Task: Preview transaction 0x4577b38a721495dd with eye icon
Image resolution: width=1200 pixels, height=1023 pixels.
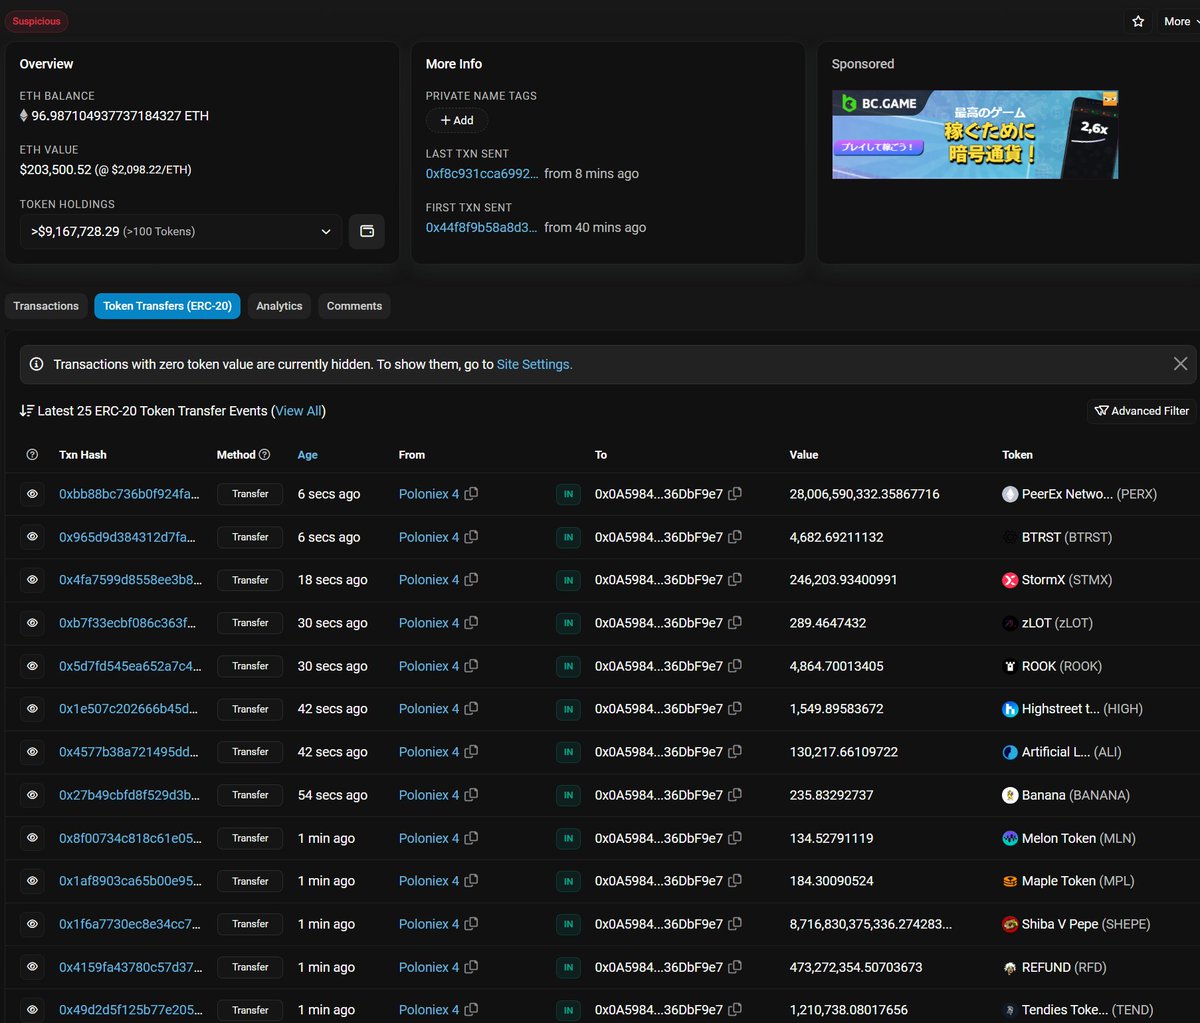Action: point(32,752)
